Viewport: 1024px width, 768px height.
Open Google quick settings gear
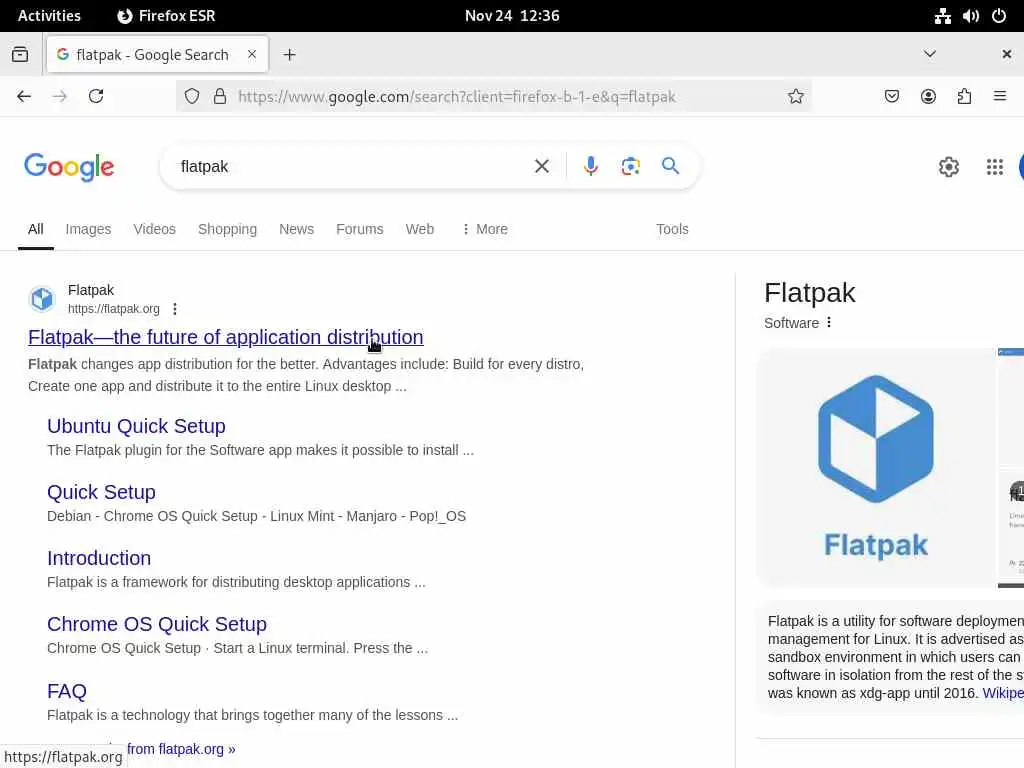(x=948, y=167)
